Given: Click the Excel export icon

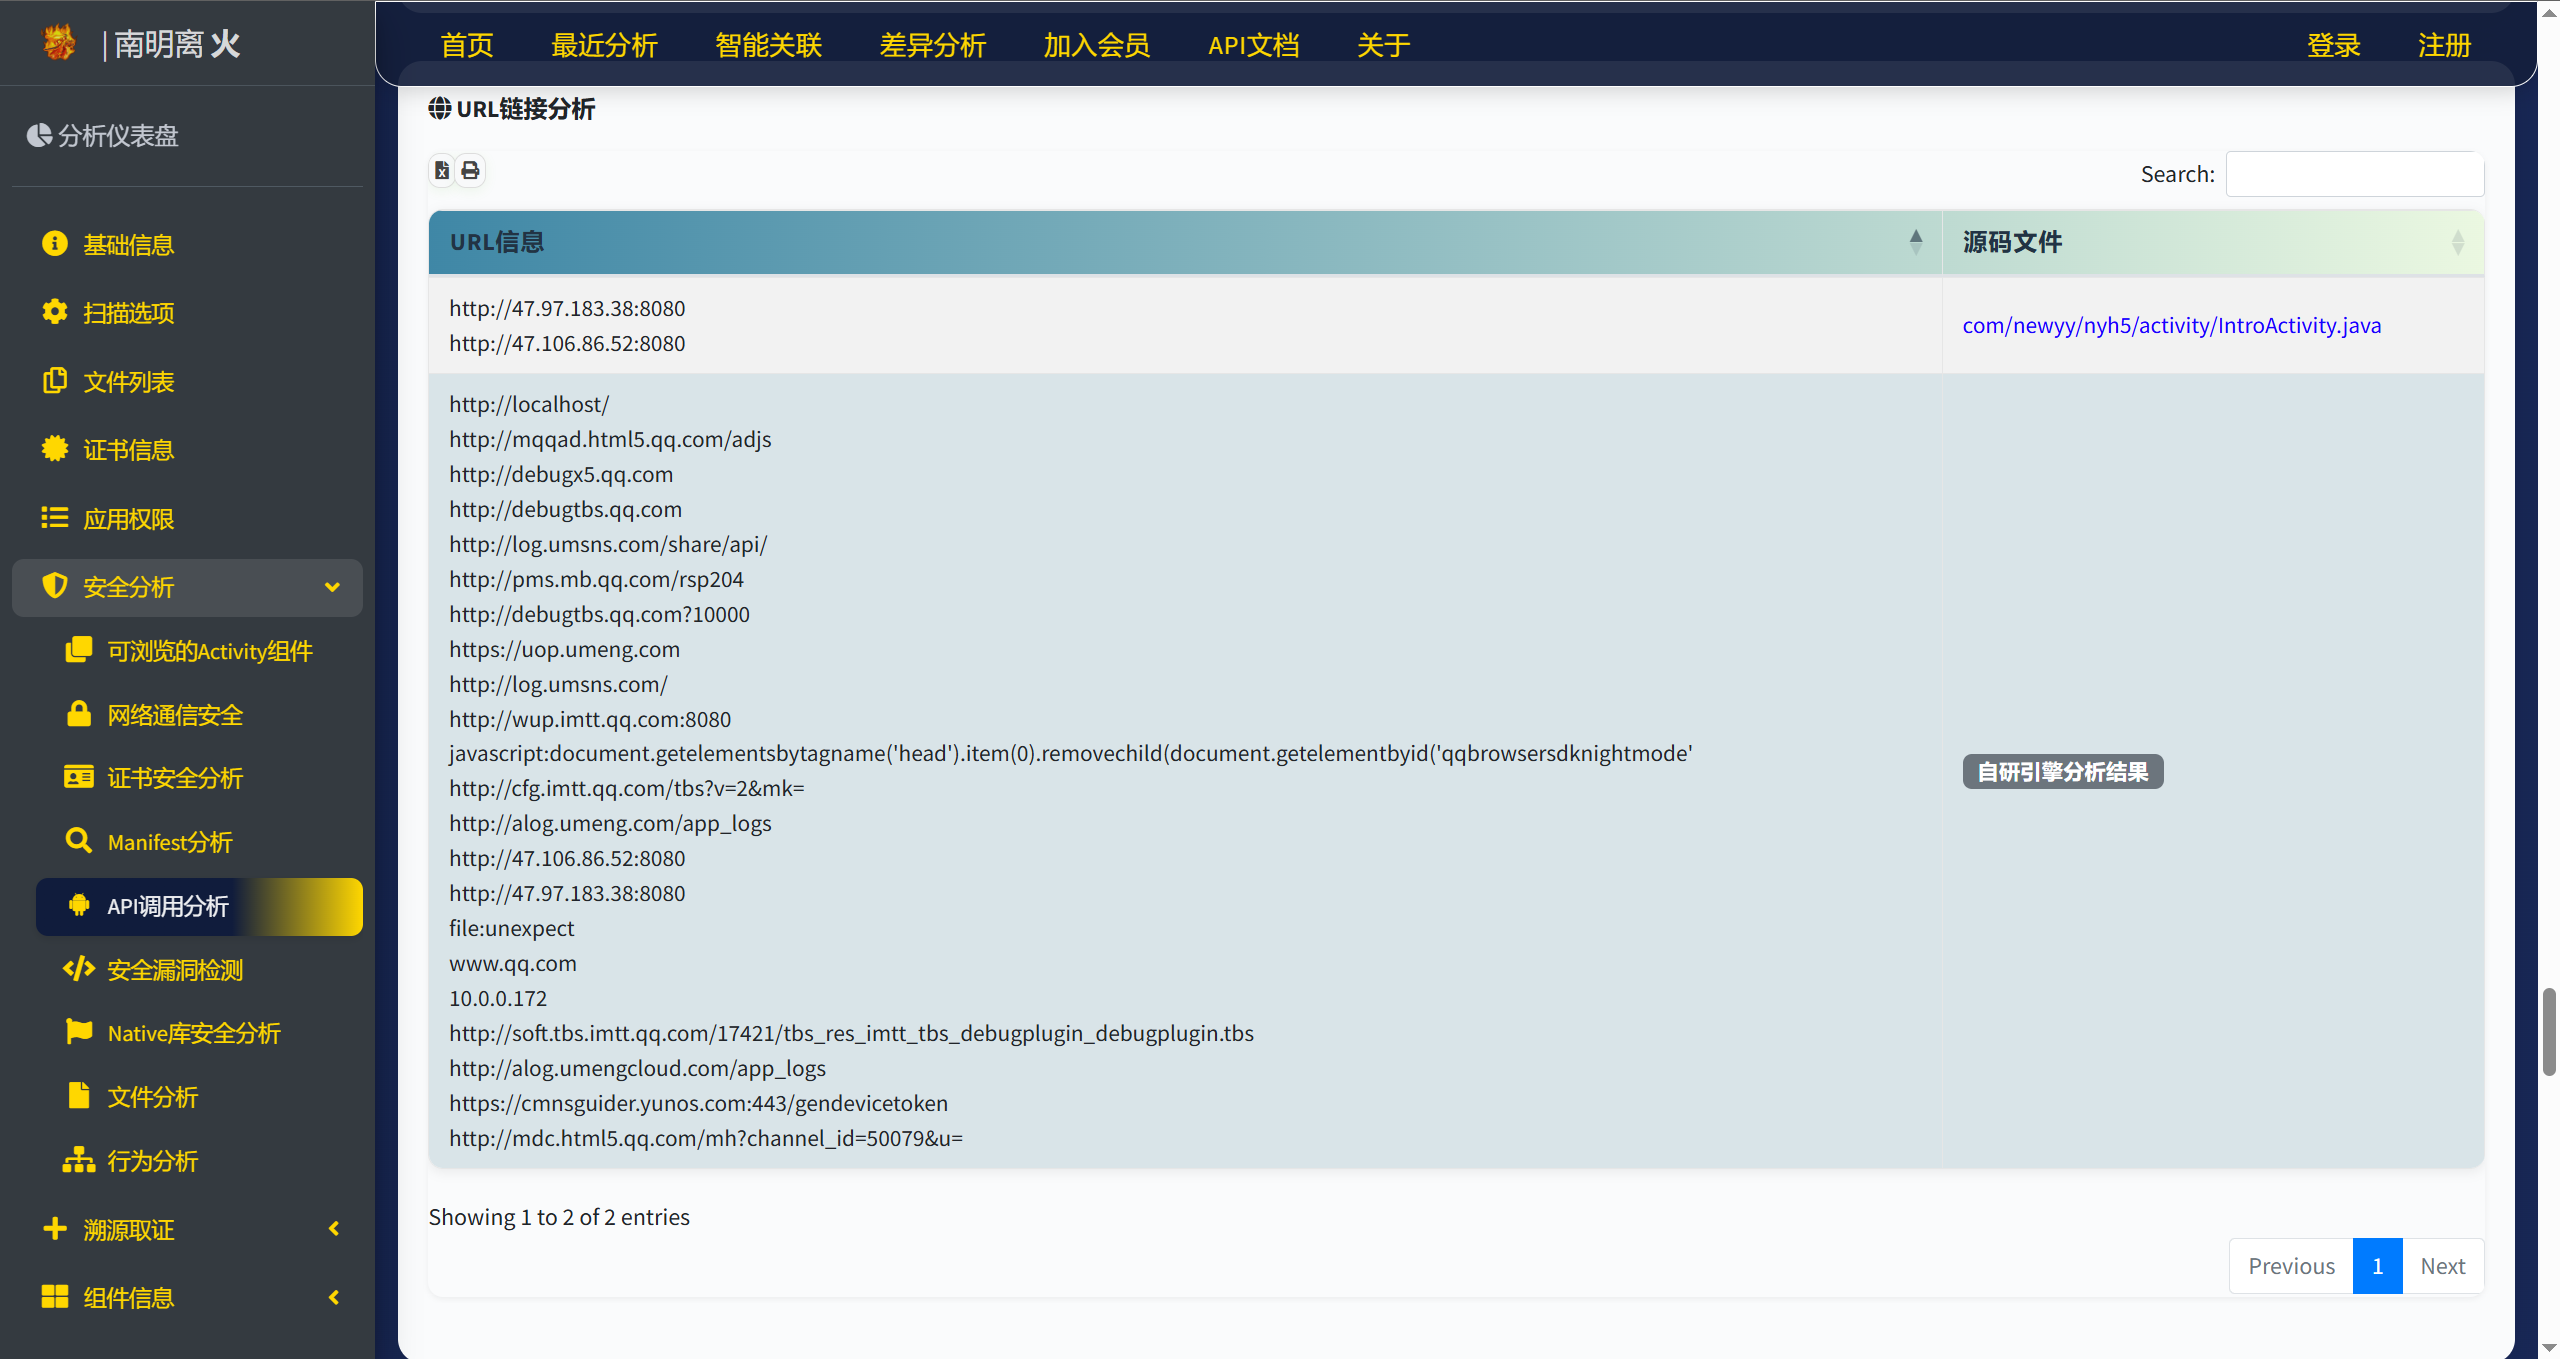Looking at the screenshot, I should [x=443, y=170].
